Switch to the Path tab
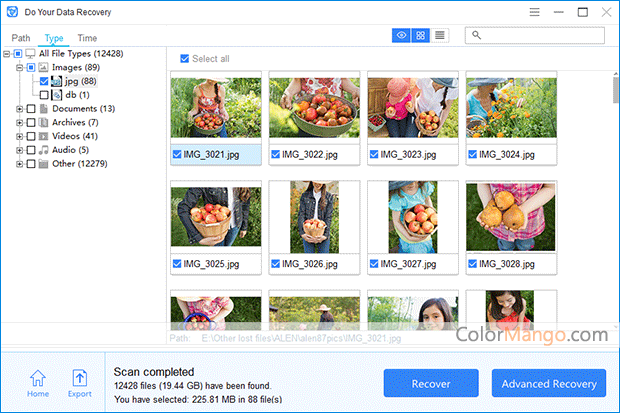The height and width of the screenshot is (413, 620). tap(21, 38)
